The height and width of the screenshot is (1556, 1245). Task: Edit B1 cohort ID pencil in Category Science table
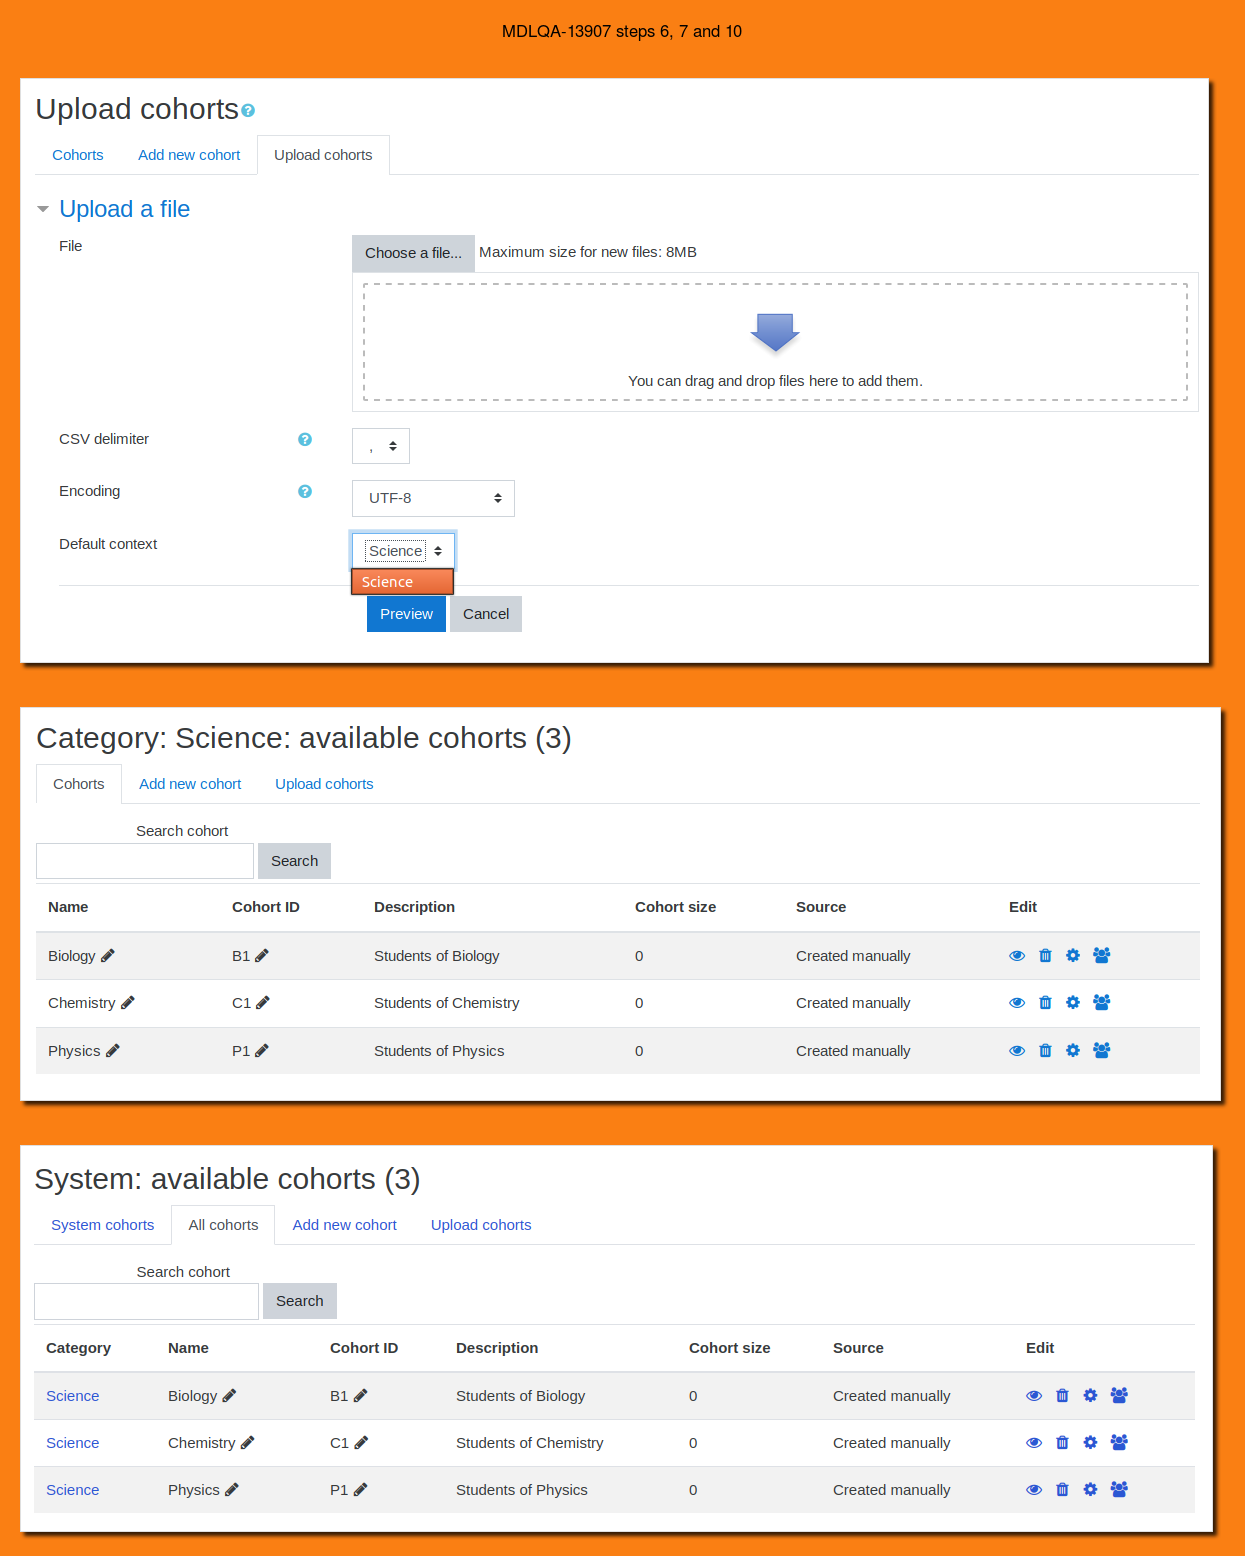262,956
